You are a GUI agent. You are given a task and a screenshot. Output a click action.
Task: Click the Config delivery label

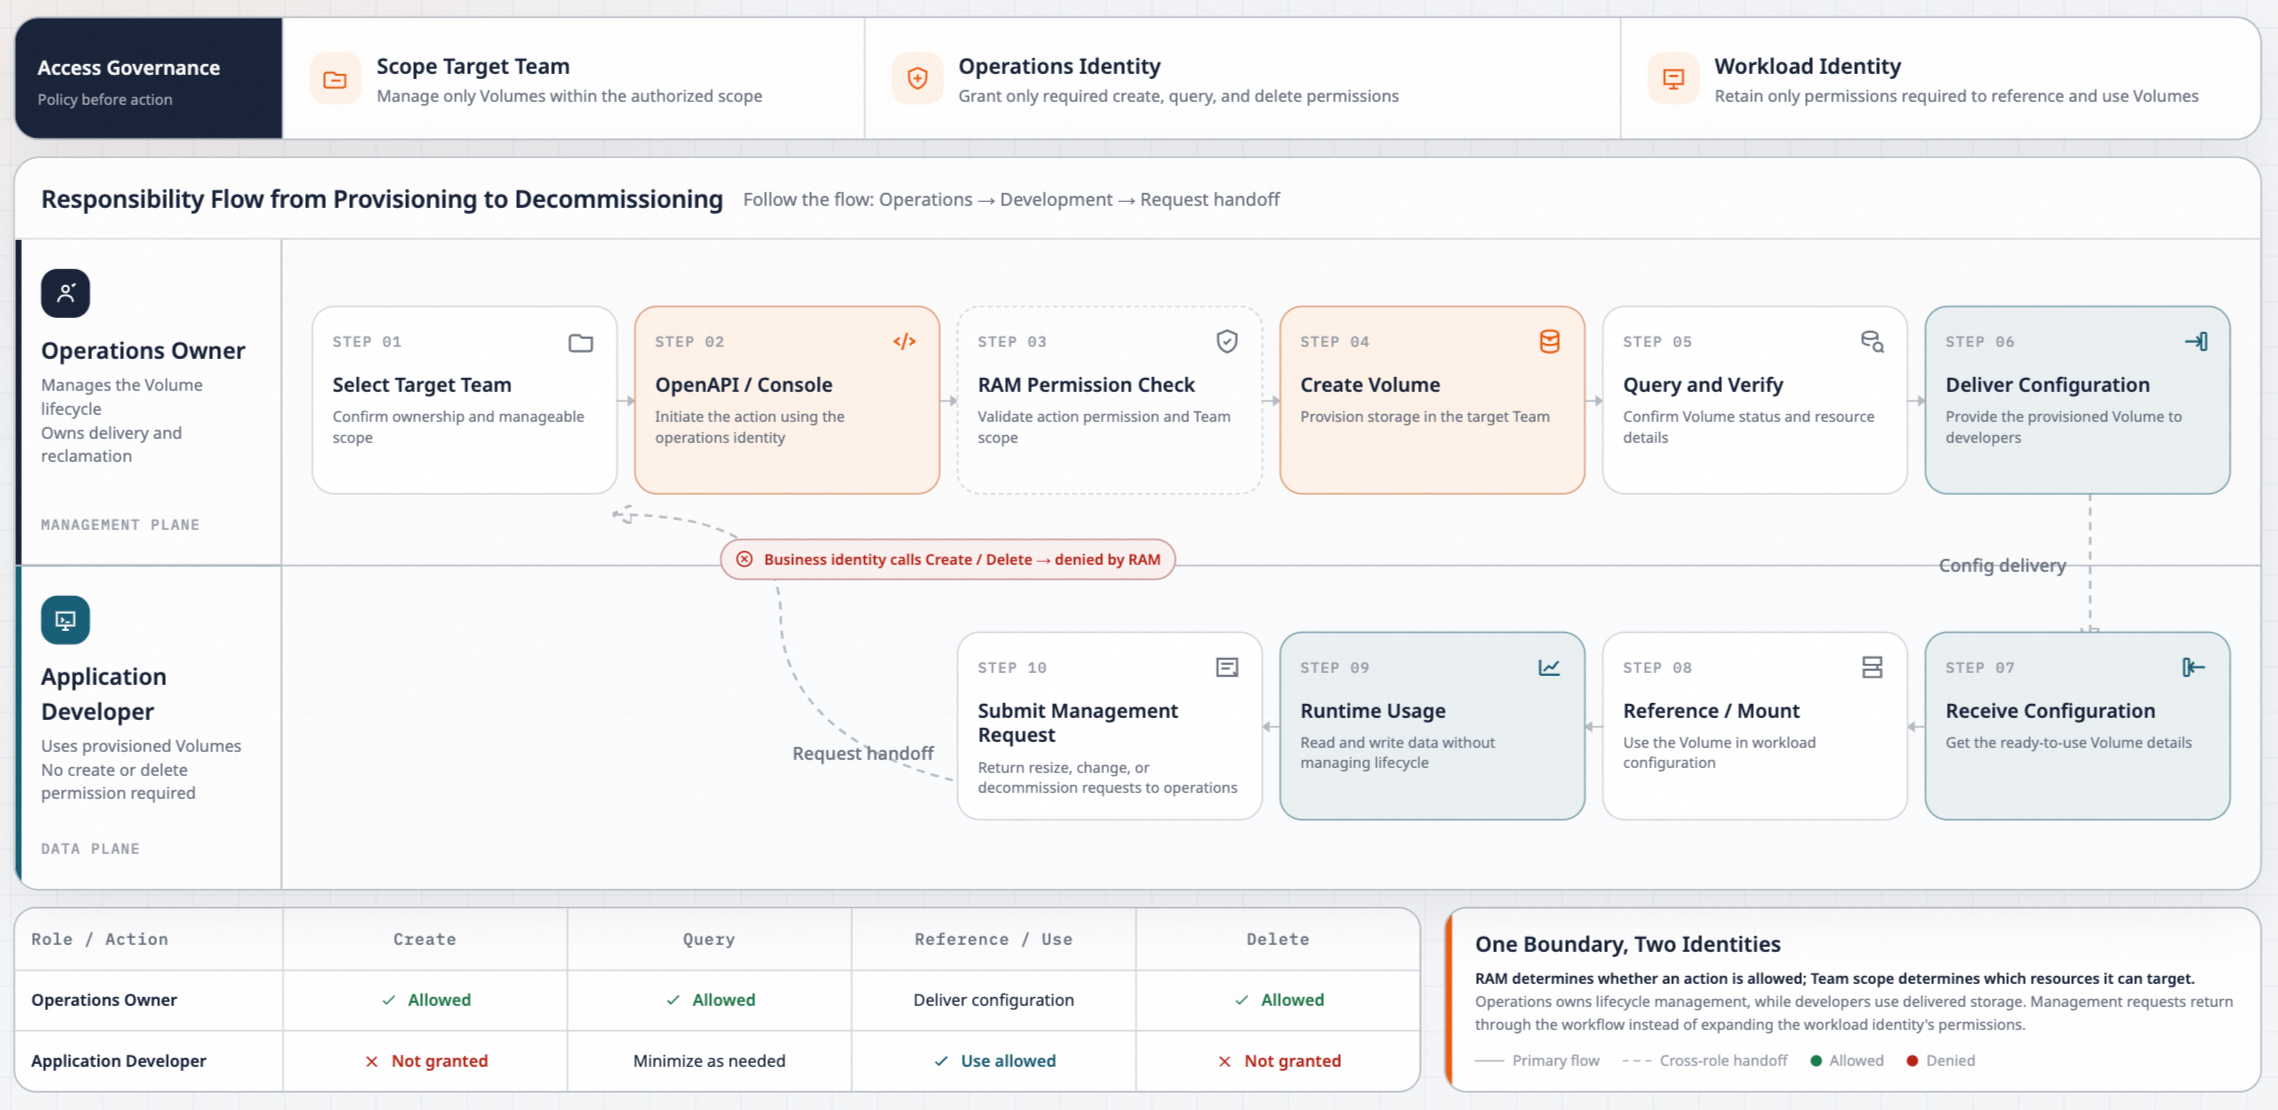pyautogui.click(x=2002, y=566)
